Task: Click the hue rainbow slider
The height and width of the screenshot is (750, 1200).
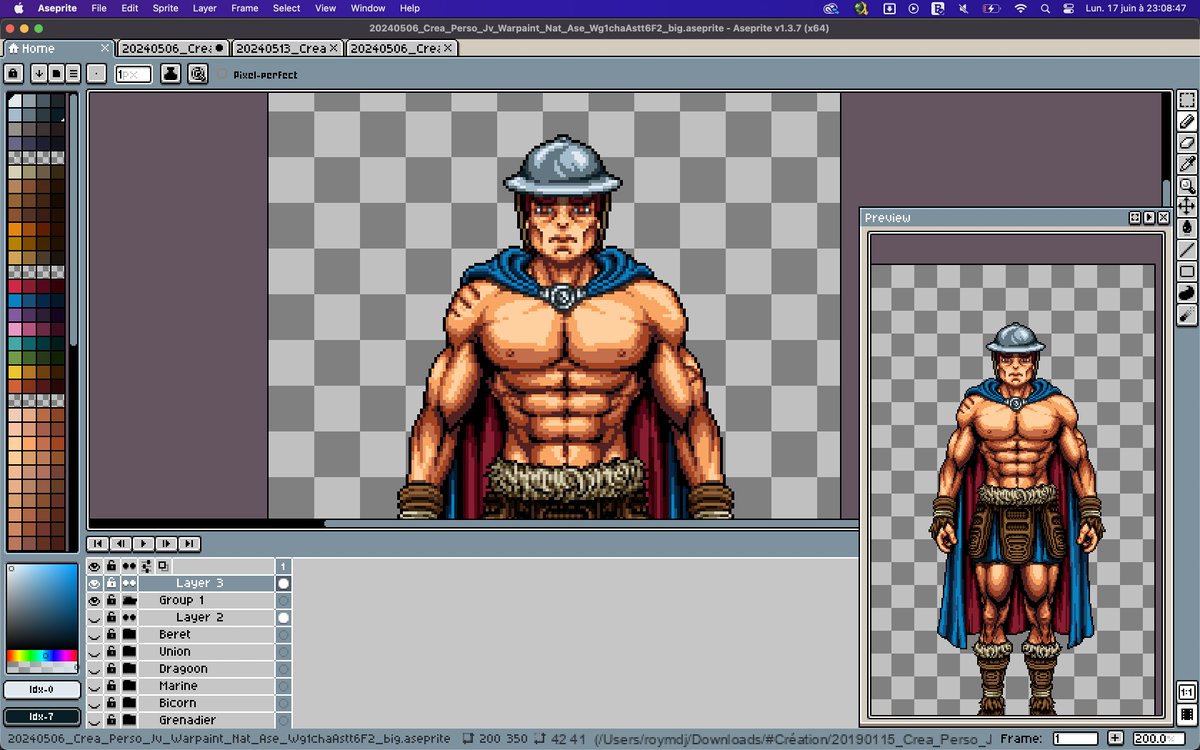Action: [41, 657]
